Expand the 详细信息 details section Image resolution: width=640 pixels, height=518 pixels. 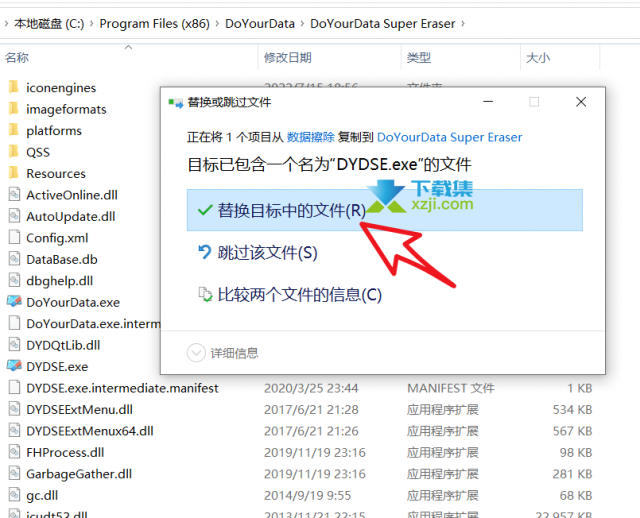tap(196, 353)
